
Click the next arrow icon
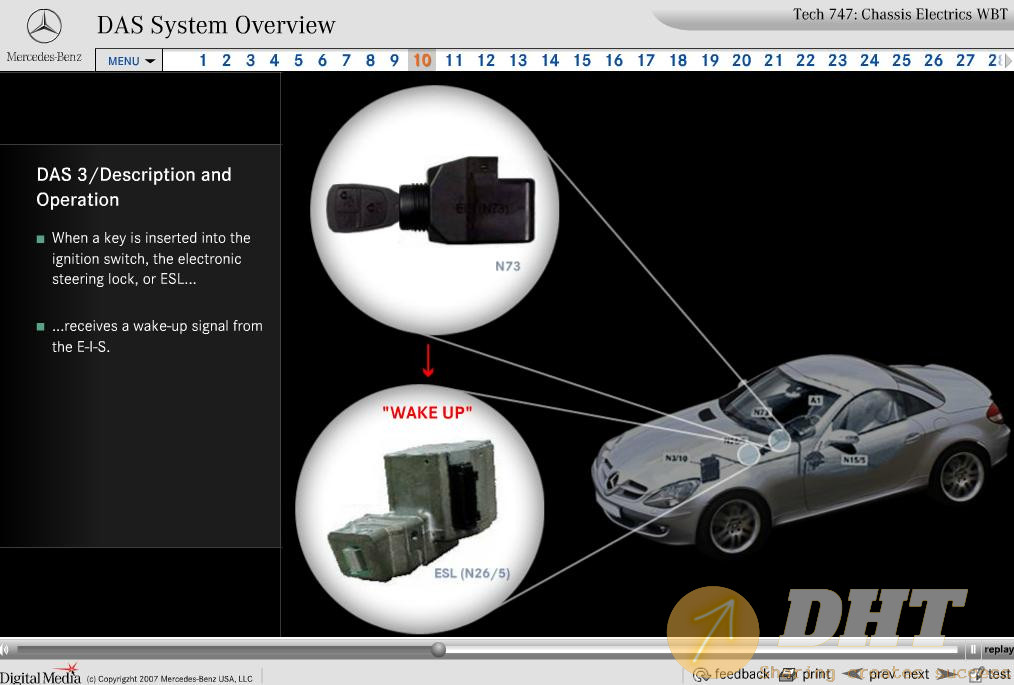[x=947, y=675]
